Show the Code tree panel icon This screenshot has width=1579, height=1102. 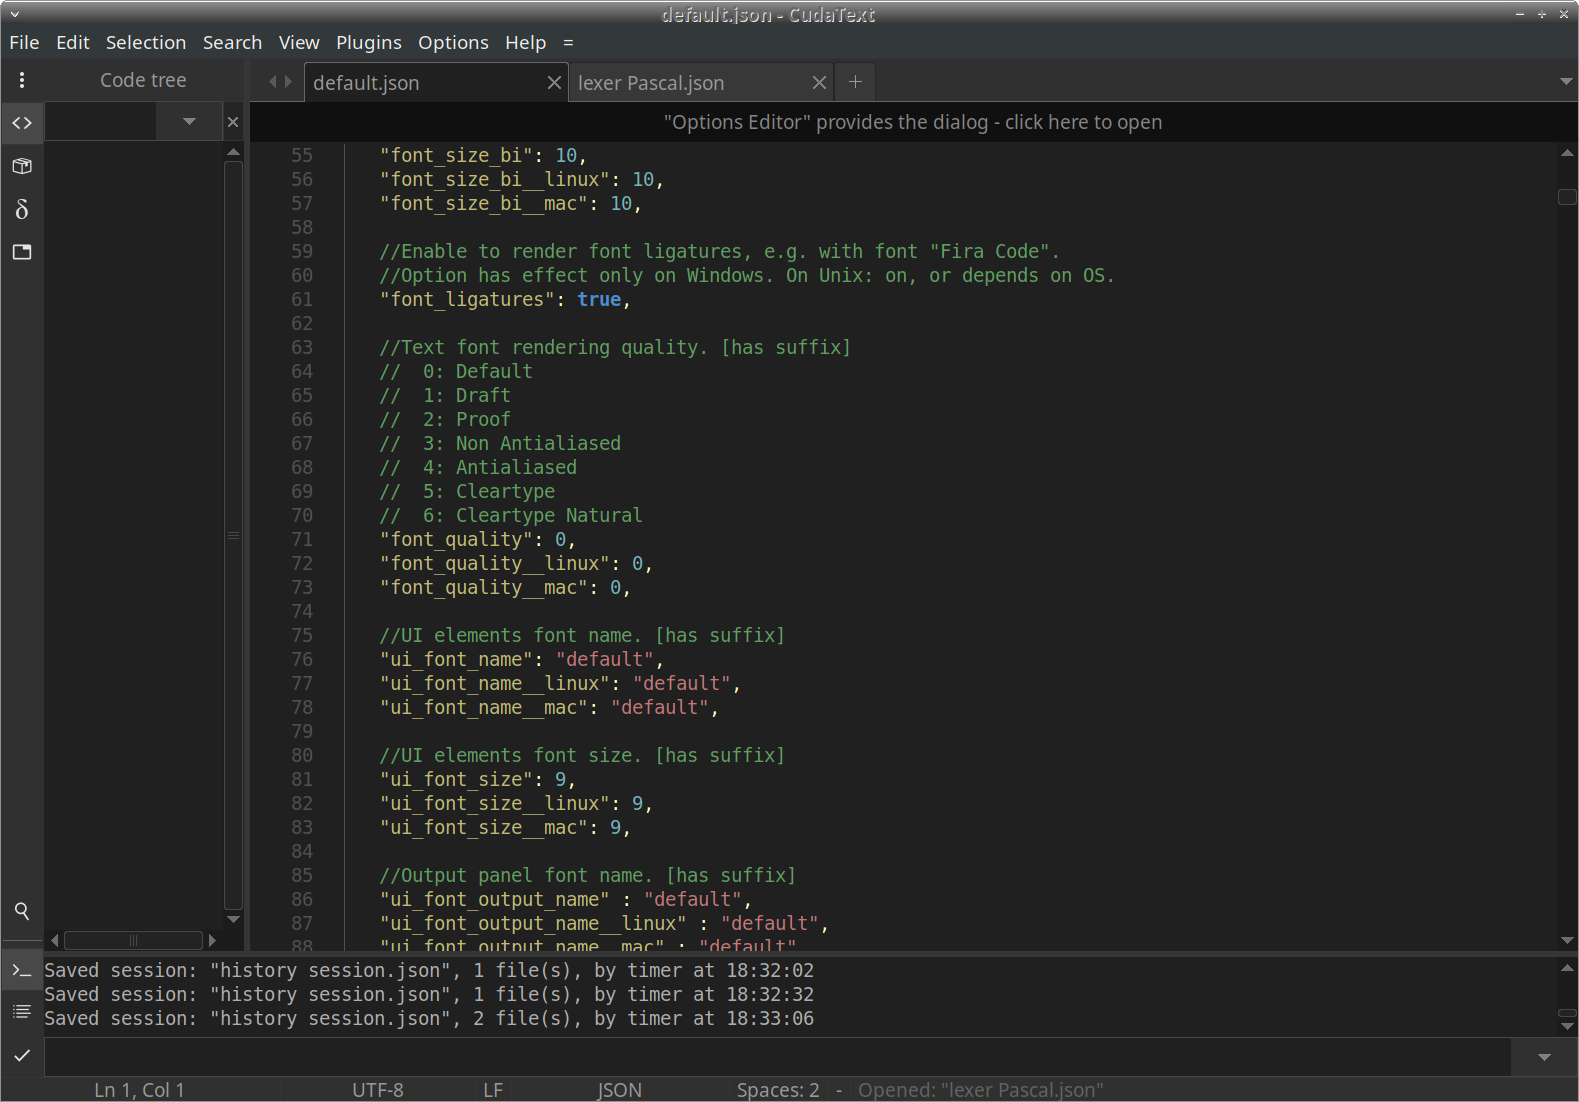coord(22,123)
